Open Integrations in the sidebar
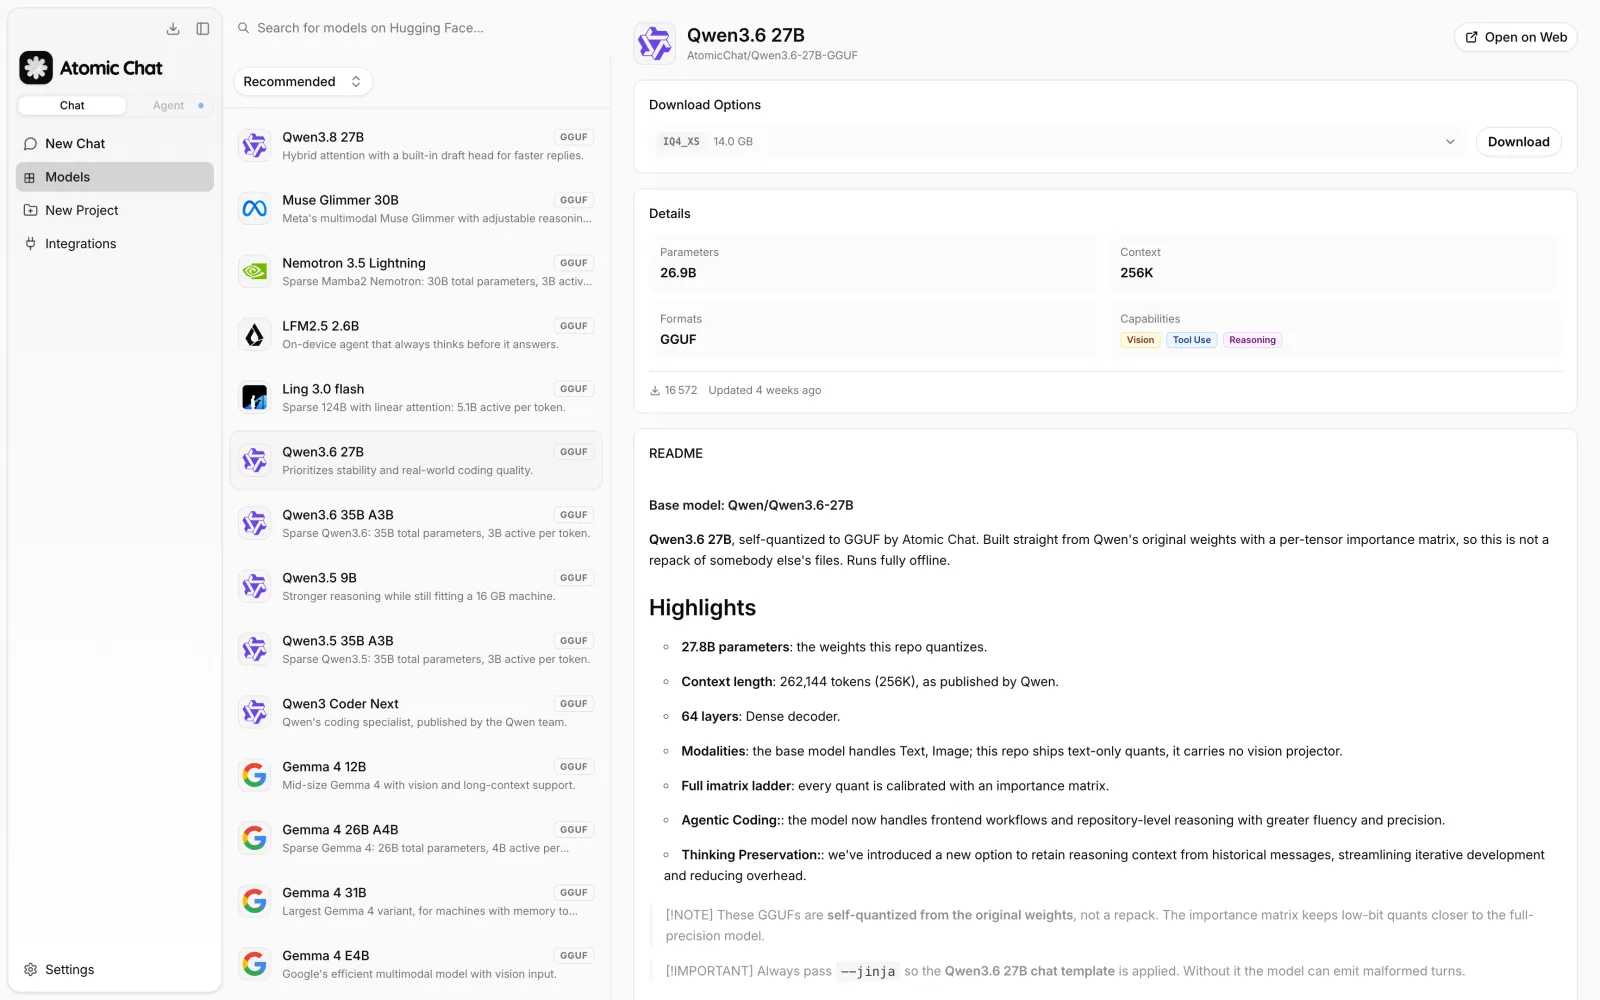 click(x=115, y=244)
